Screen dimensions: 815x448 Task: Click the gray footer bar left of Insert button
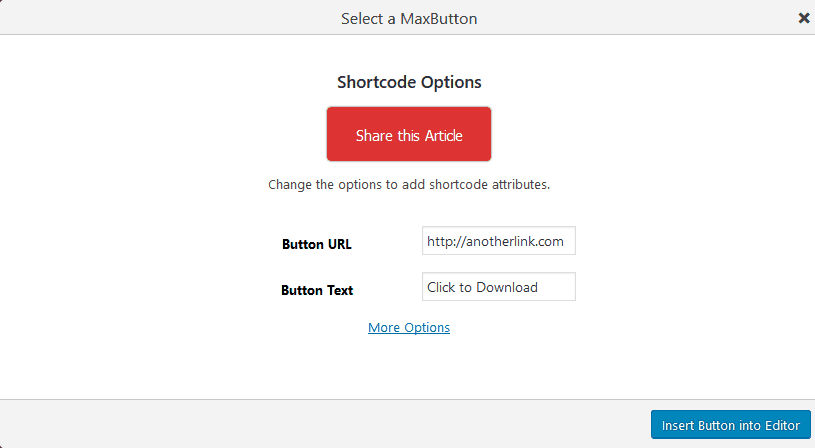click(320, 424)
